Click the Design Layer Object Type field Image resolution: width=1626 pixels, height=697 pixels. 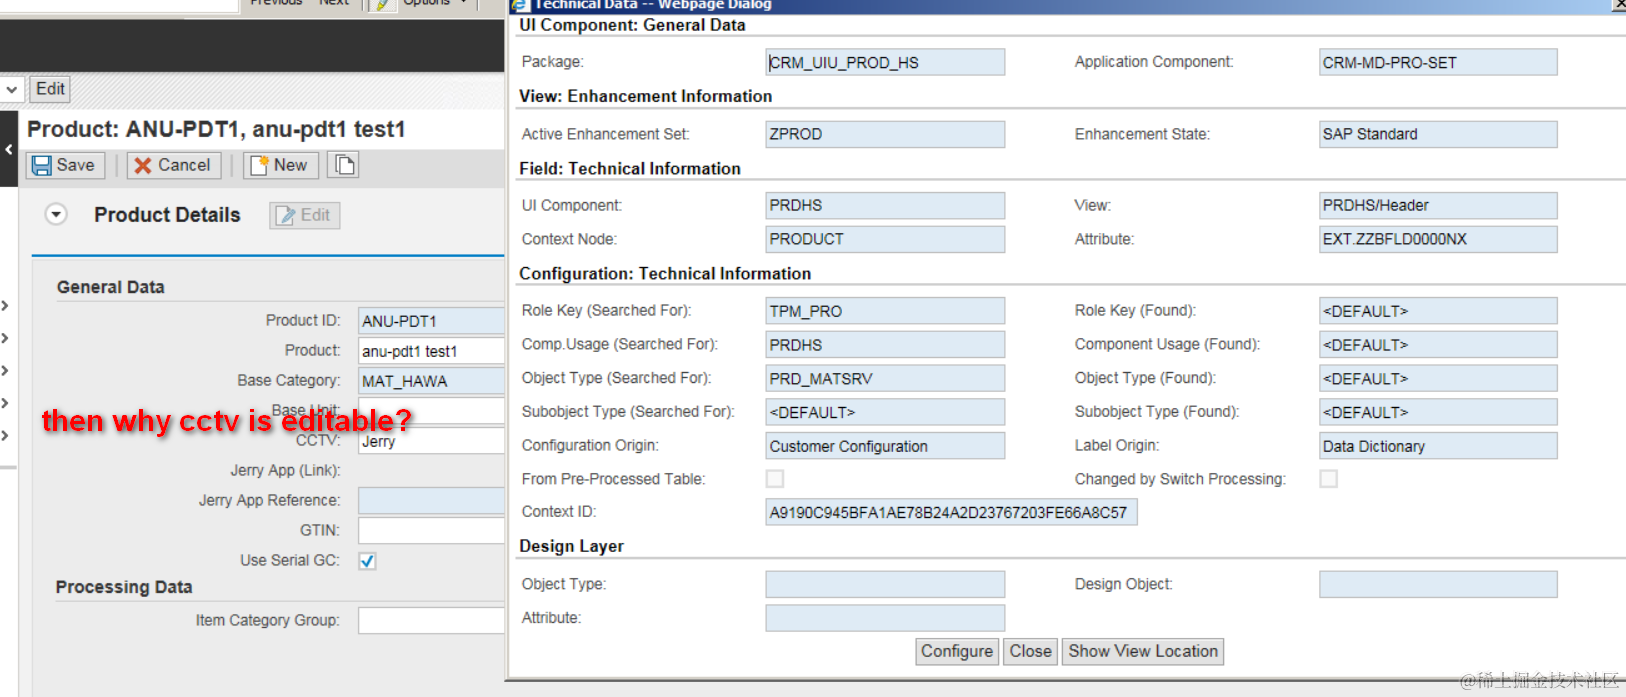[x=885, y=584]
